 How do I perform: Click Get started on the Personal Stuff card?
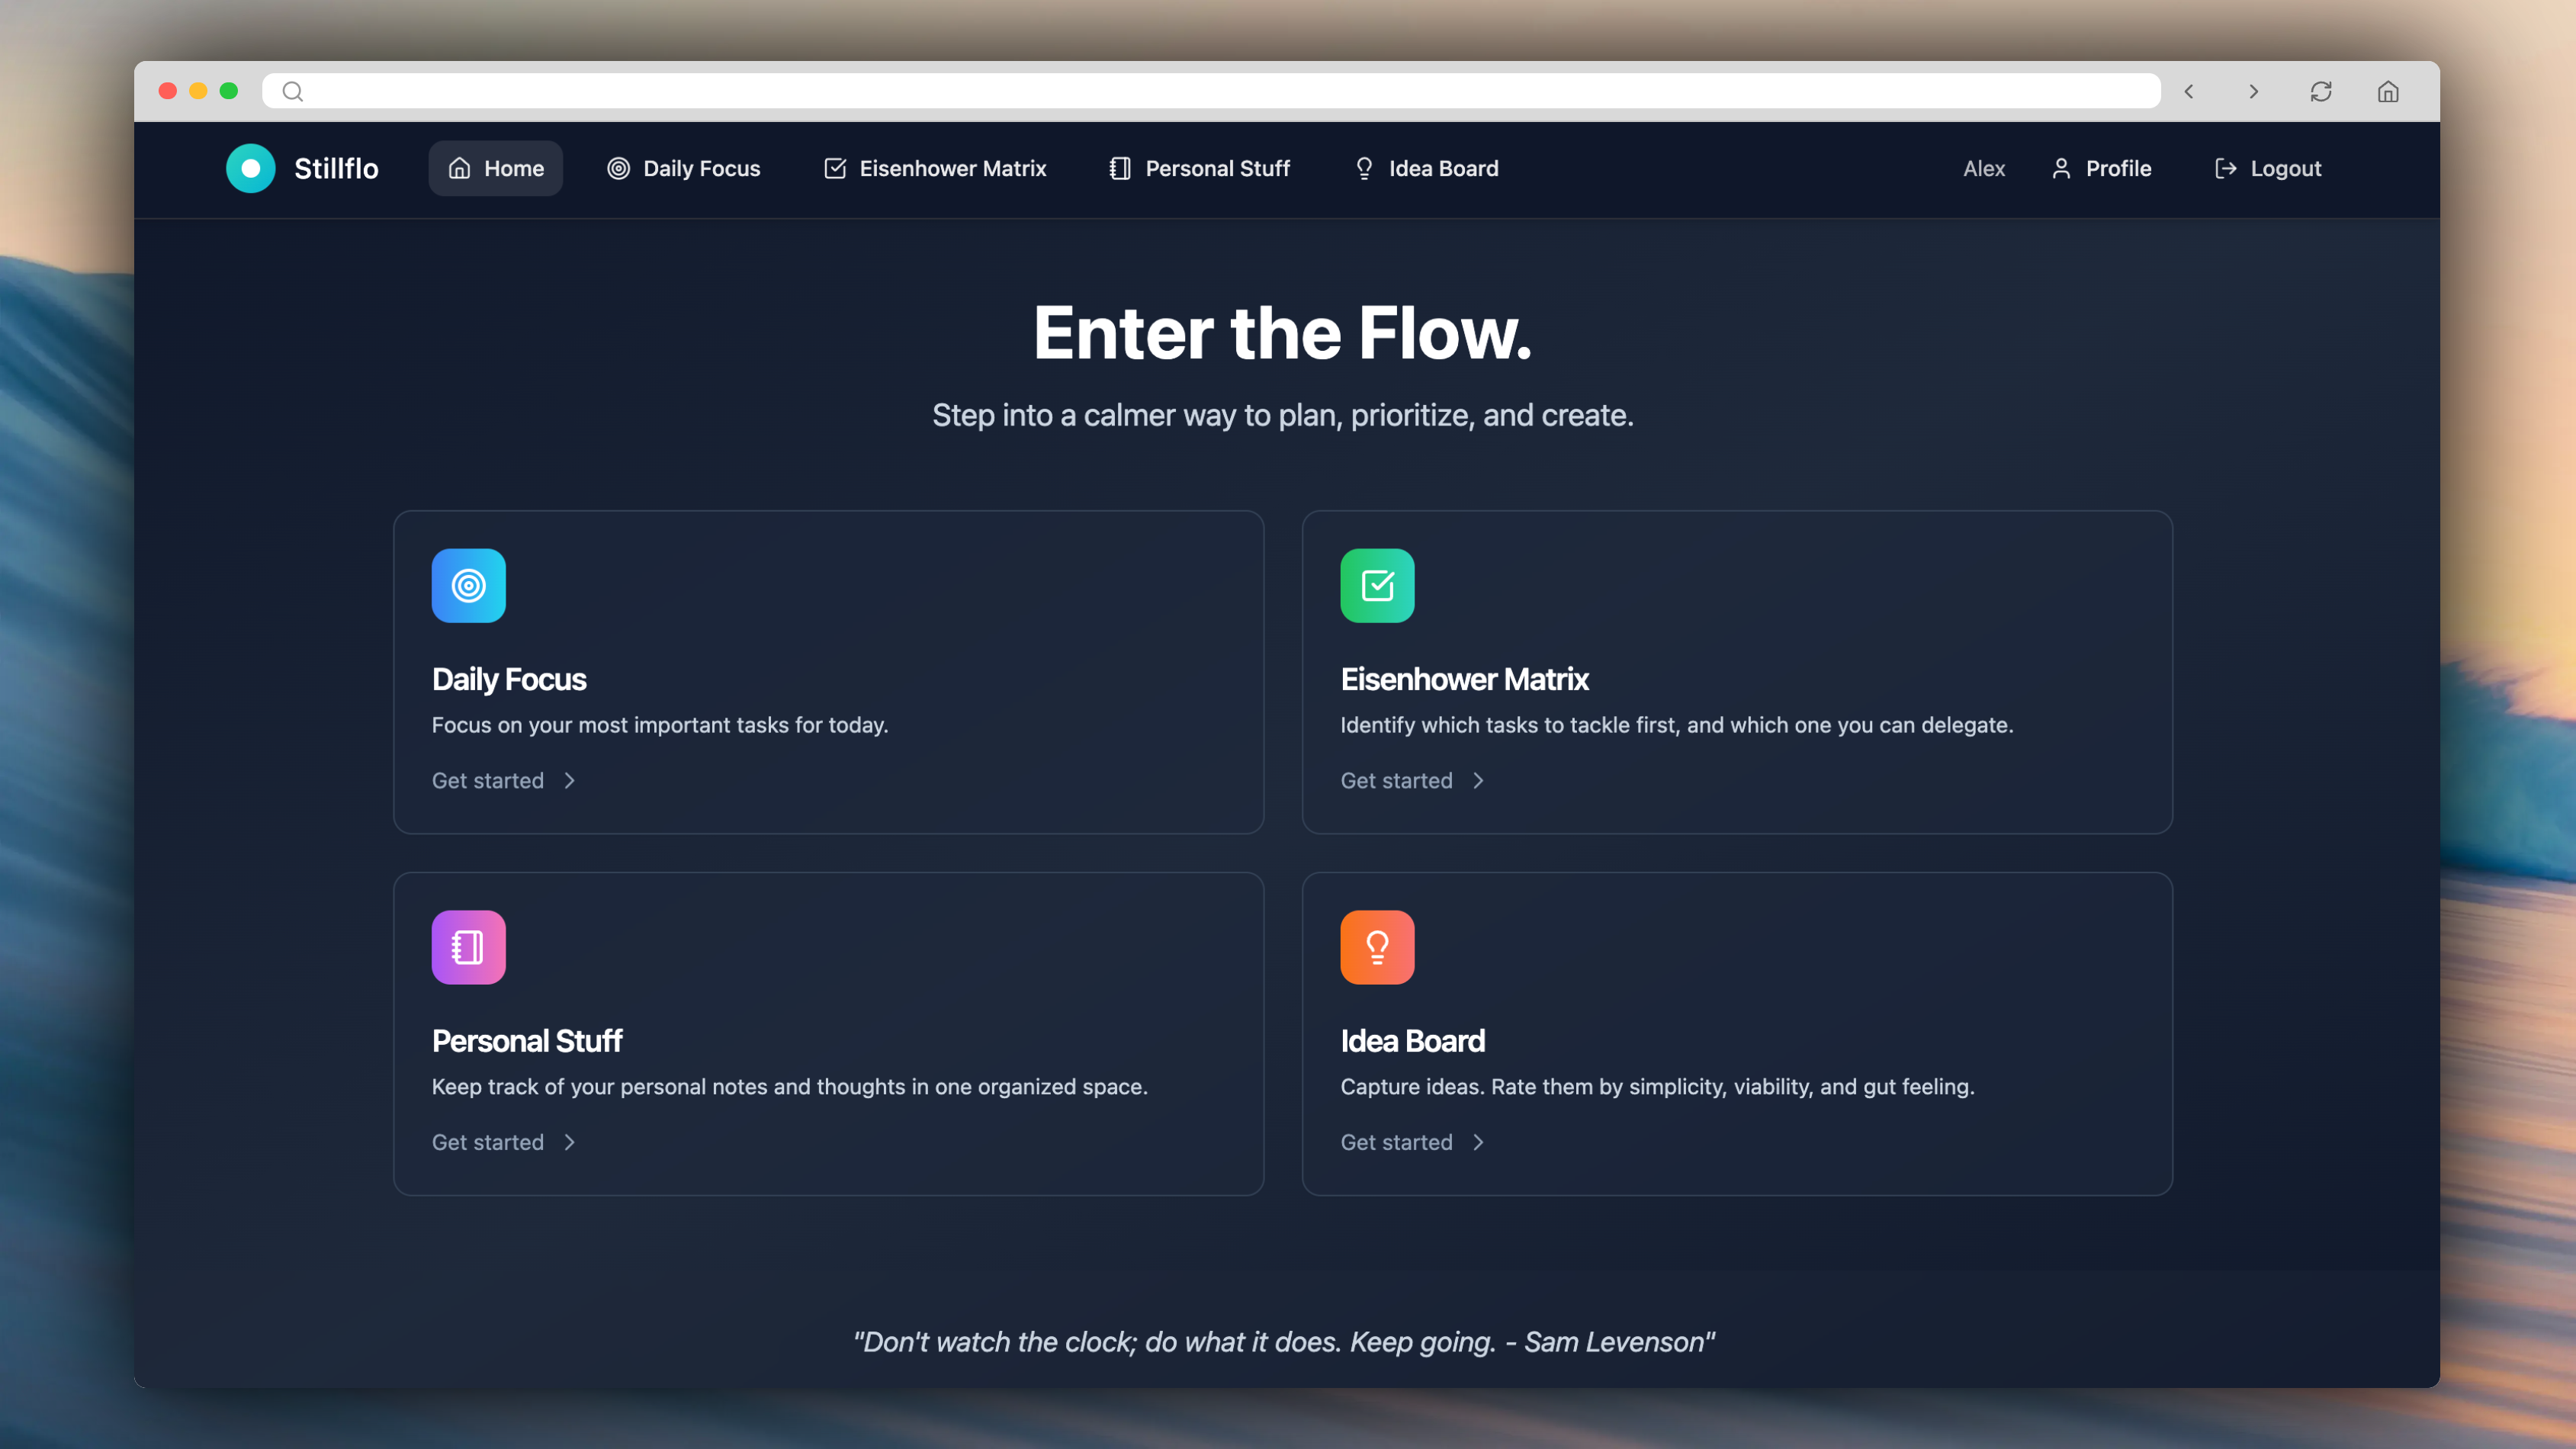click(488, 1142)
